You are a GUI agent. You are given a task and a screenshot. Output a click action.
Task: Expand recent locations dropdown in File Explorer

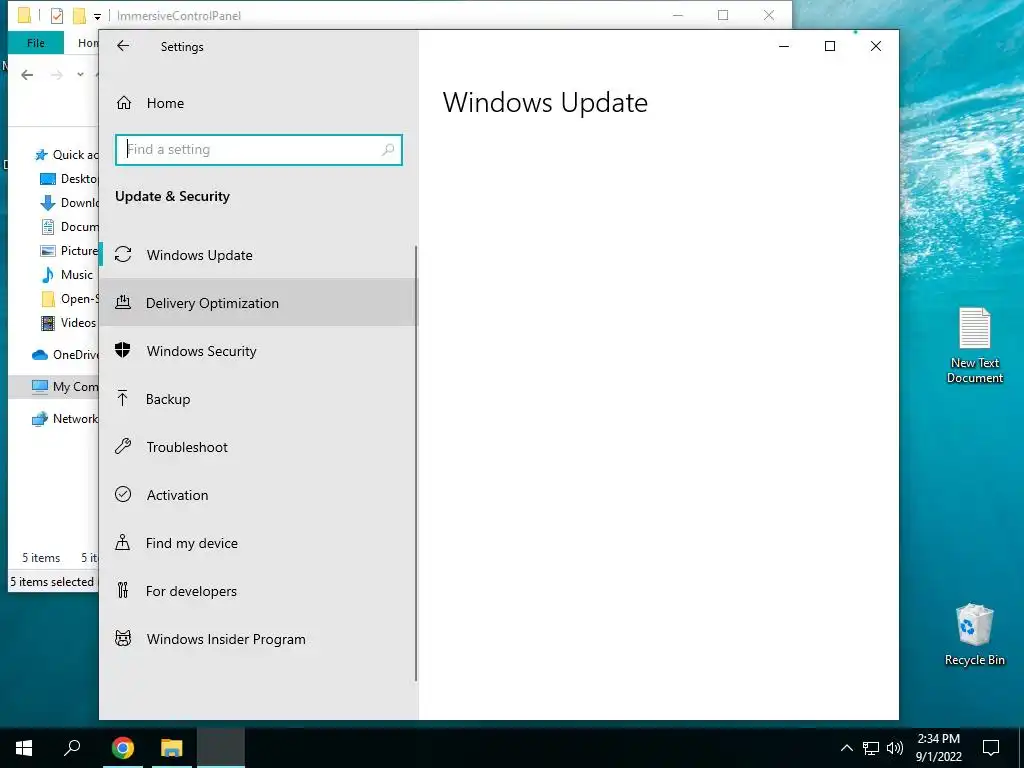[80, 74]
